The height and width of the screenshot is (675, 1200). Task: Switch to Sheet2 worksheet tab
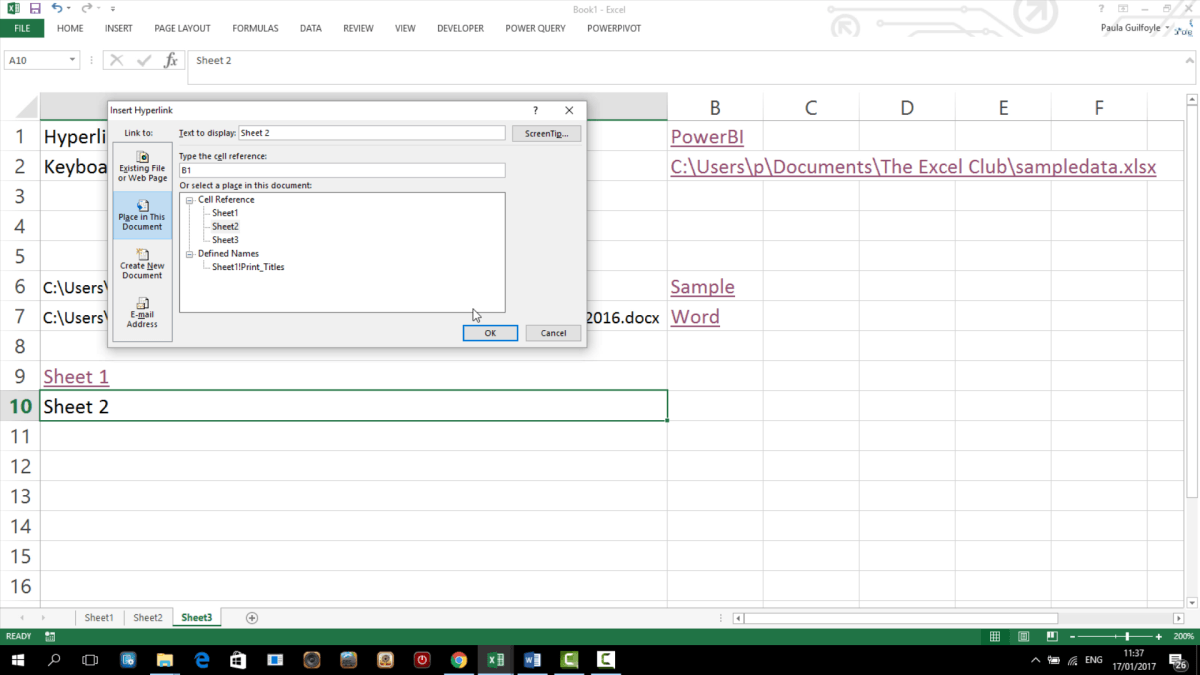pyautogui.click(x=148, y=618)
